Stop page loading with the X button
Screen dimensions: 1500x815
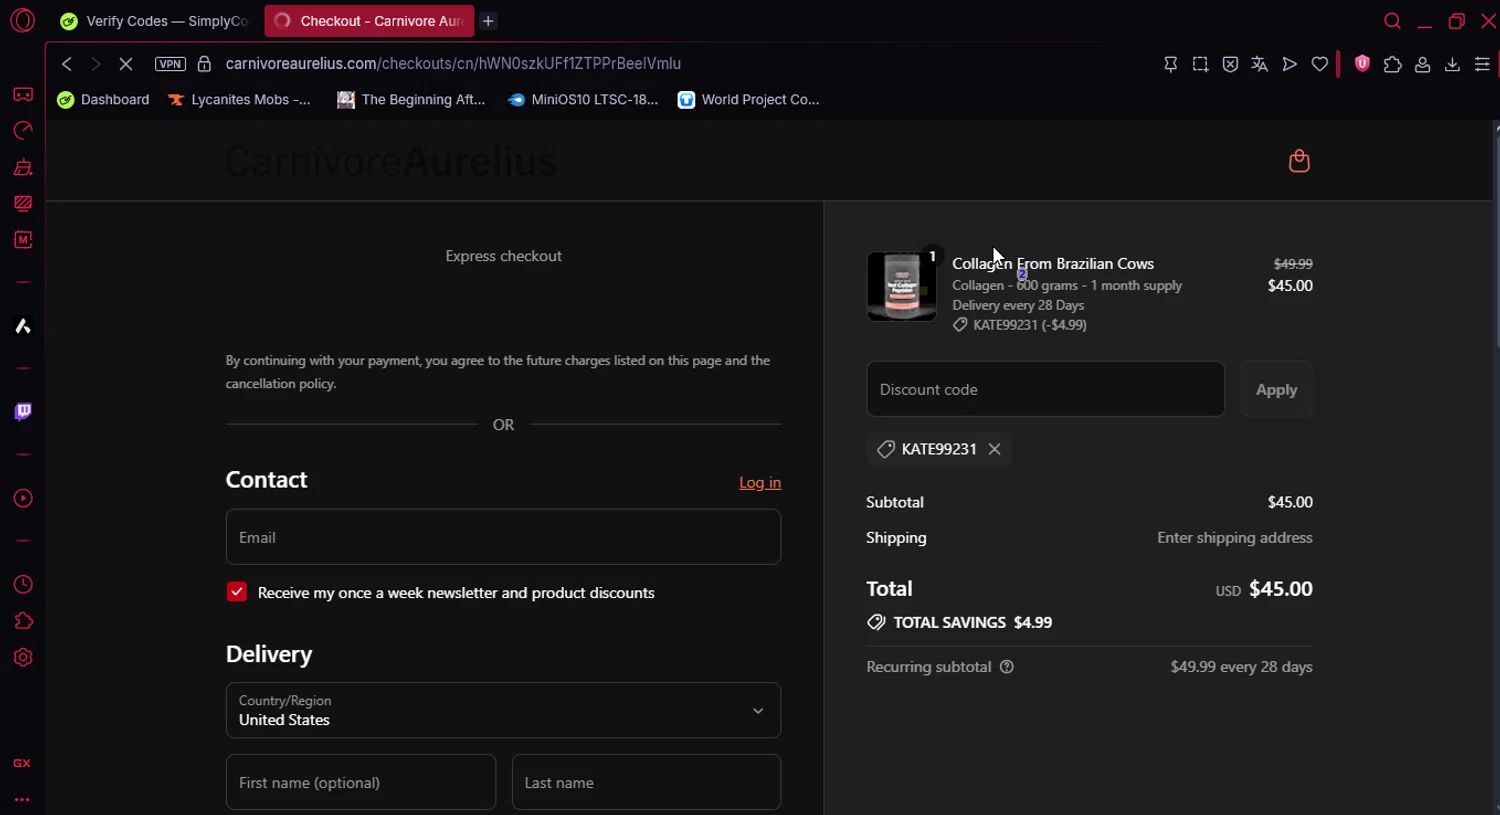[125, 64]
